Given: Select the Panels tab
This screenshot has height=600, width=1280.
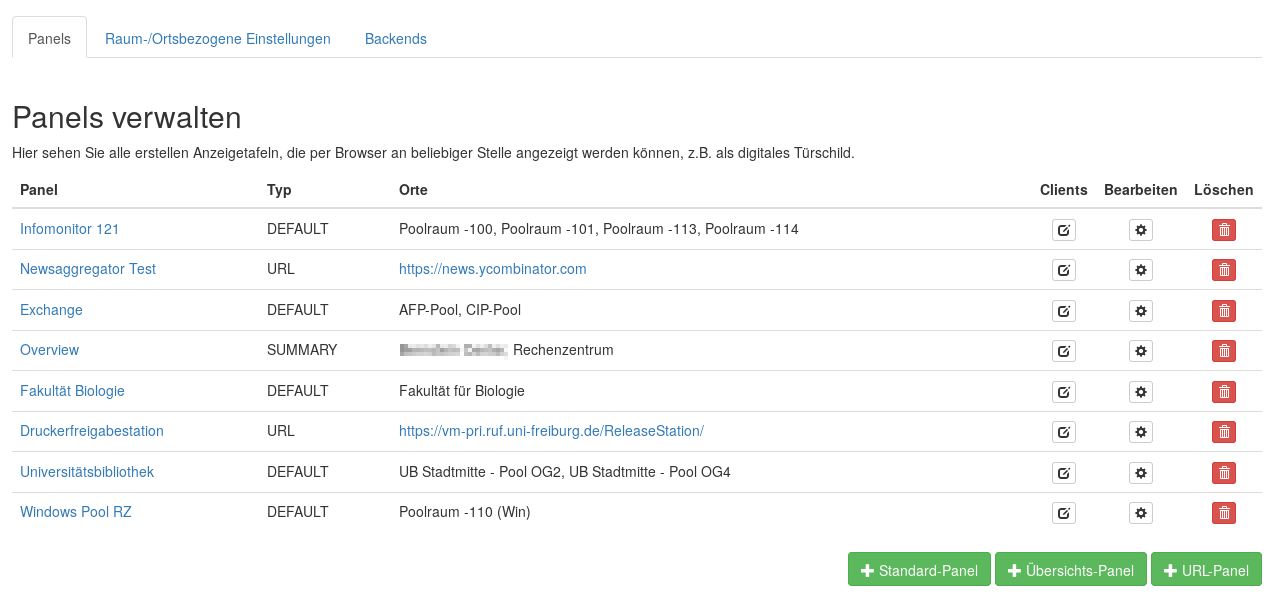Looking at the screenshot, I should (49, 39).
